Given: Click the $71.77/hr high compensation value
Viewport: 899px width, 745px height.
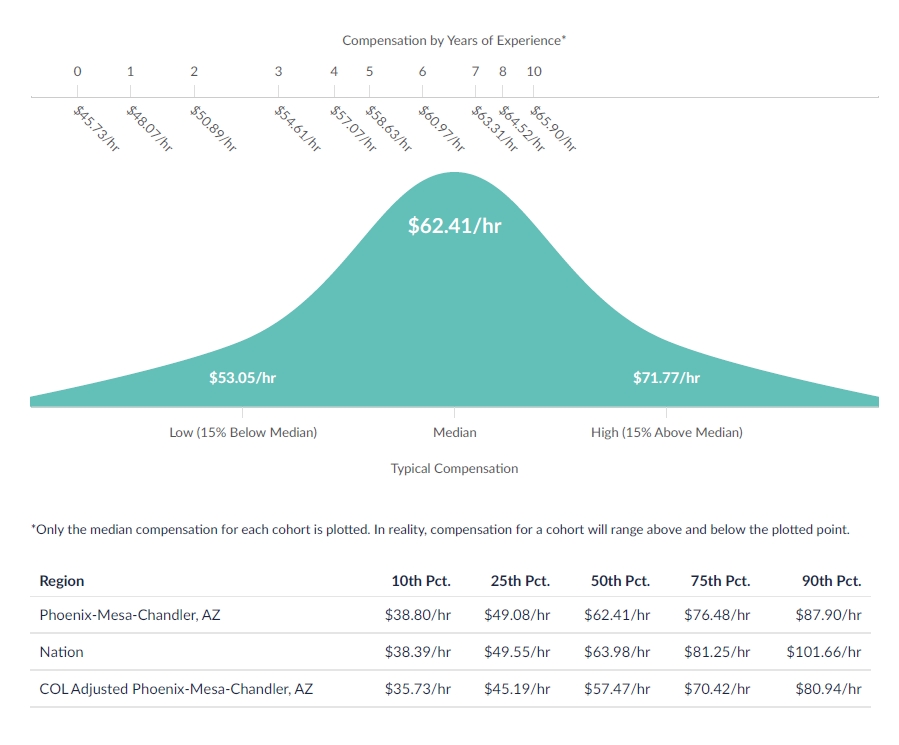Looking at the screenshot, I should tap(666, 377).
